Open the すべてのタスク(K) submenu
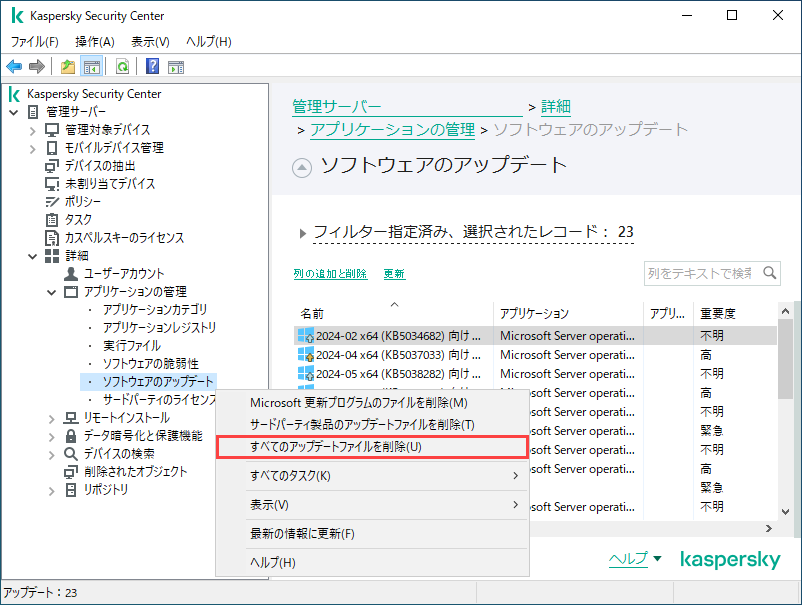This screenshot has width=802, height=605. coord(372,476)
